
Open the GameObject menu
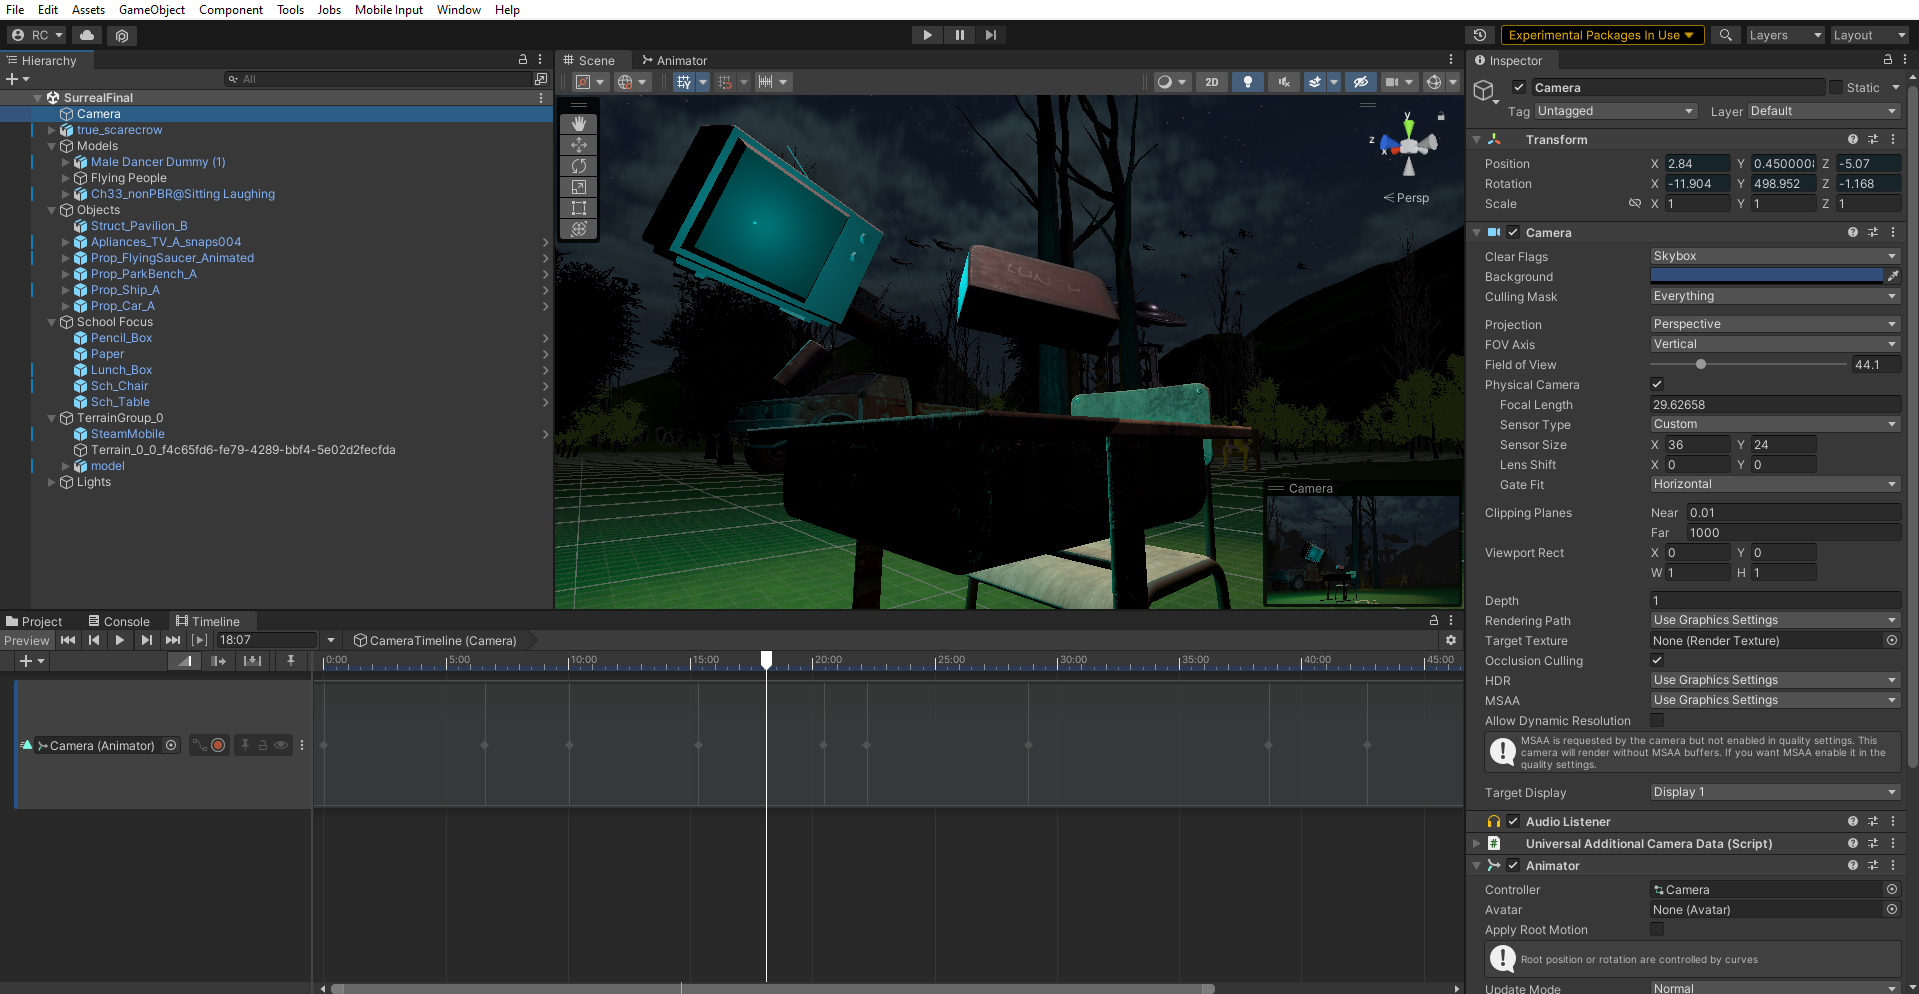(151, 10)
